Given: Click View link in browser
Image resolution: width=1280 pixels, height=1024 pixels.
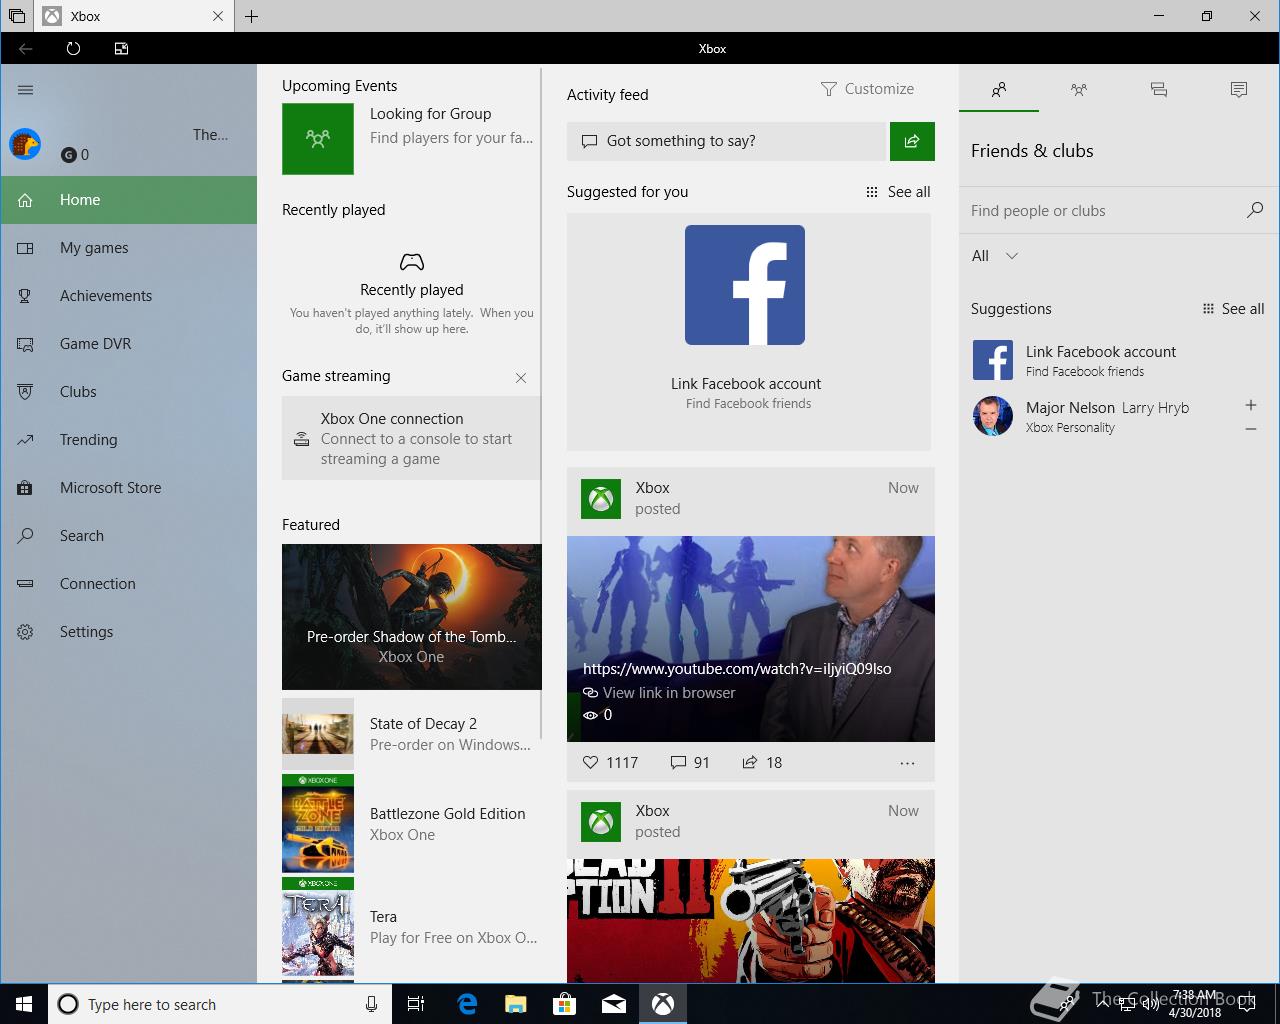Looking at the screenshot, I should pyautogui.click(x=659, y=693).
